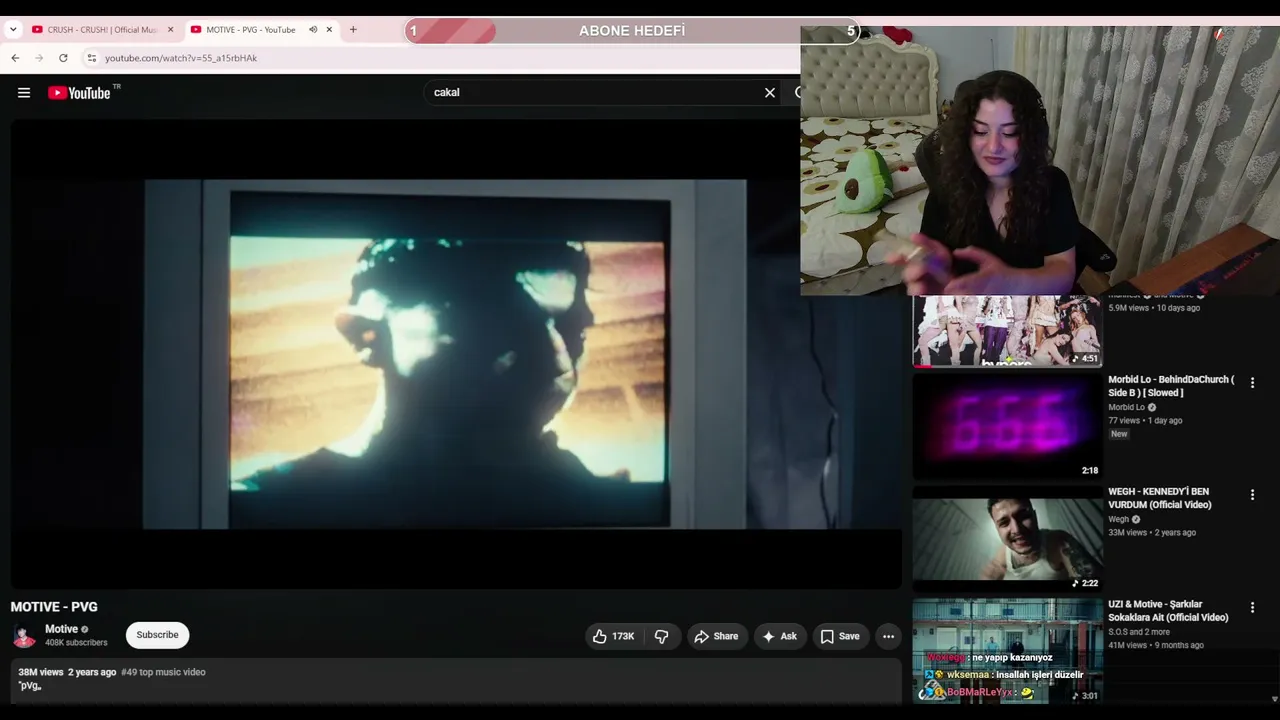Reload the YouTube page
Image resolution: width=1280 pixels, height=720 pixels.
click(x=63, y=58)
